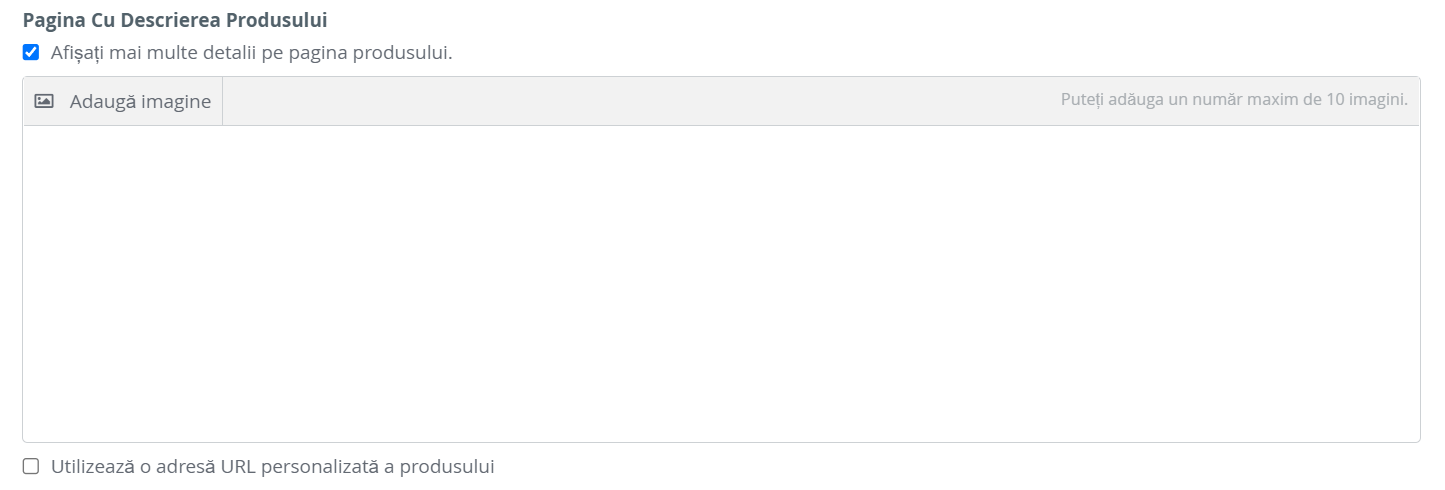Click the text Puteți adăuga un număr maxim
The height and width of the screenshot is (490, 1445).
point(1158,100)
